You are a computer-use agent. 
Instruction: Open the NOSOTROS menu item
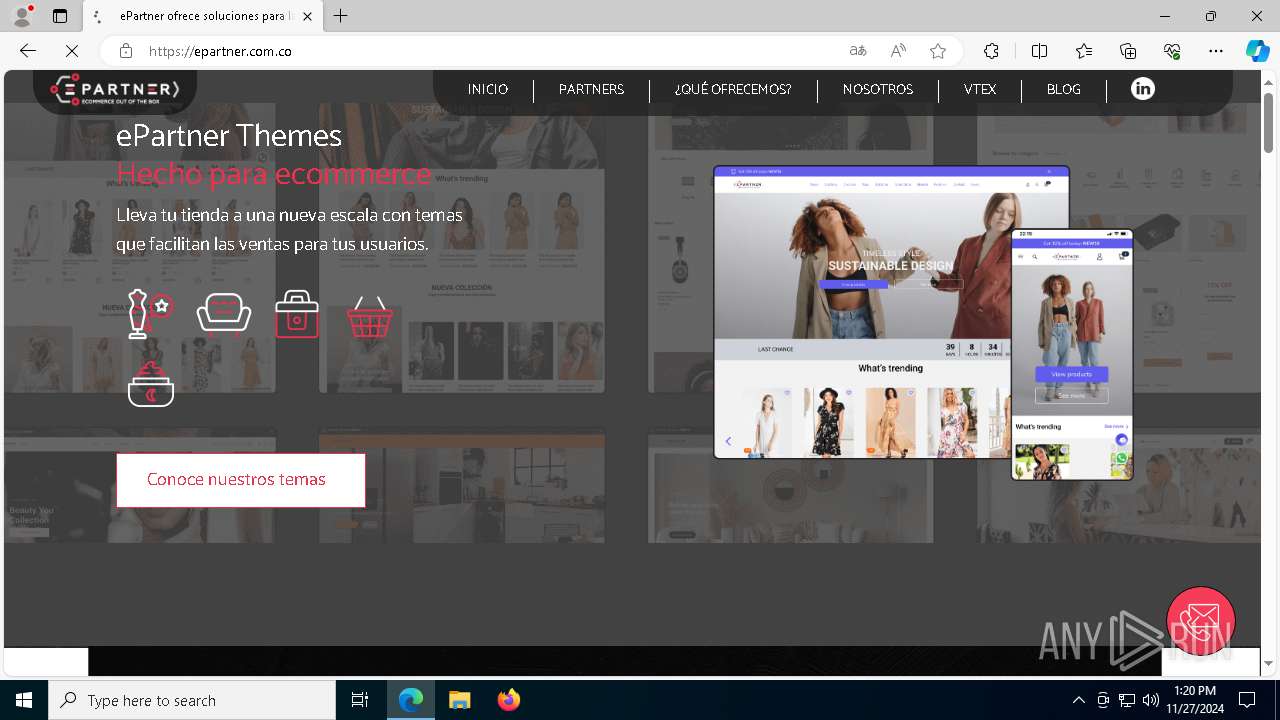pos(878,89)
